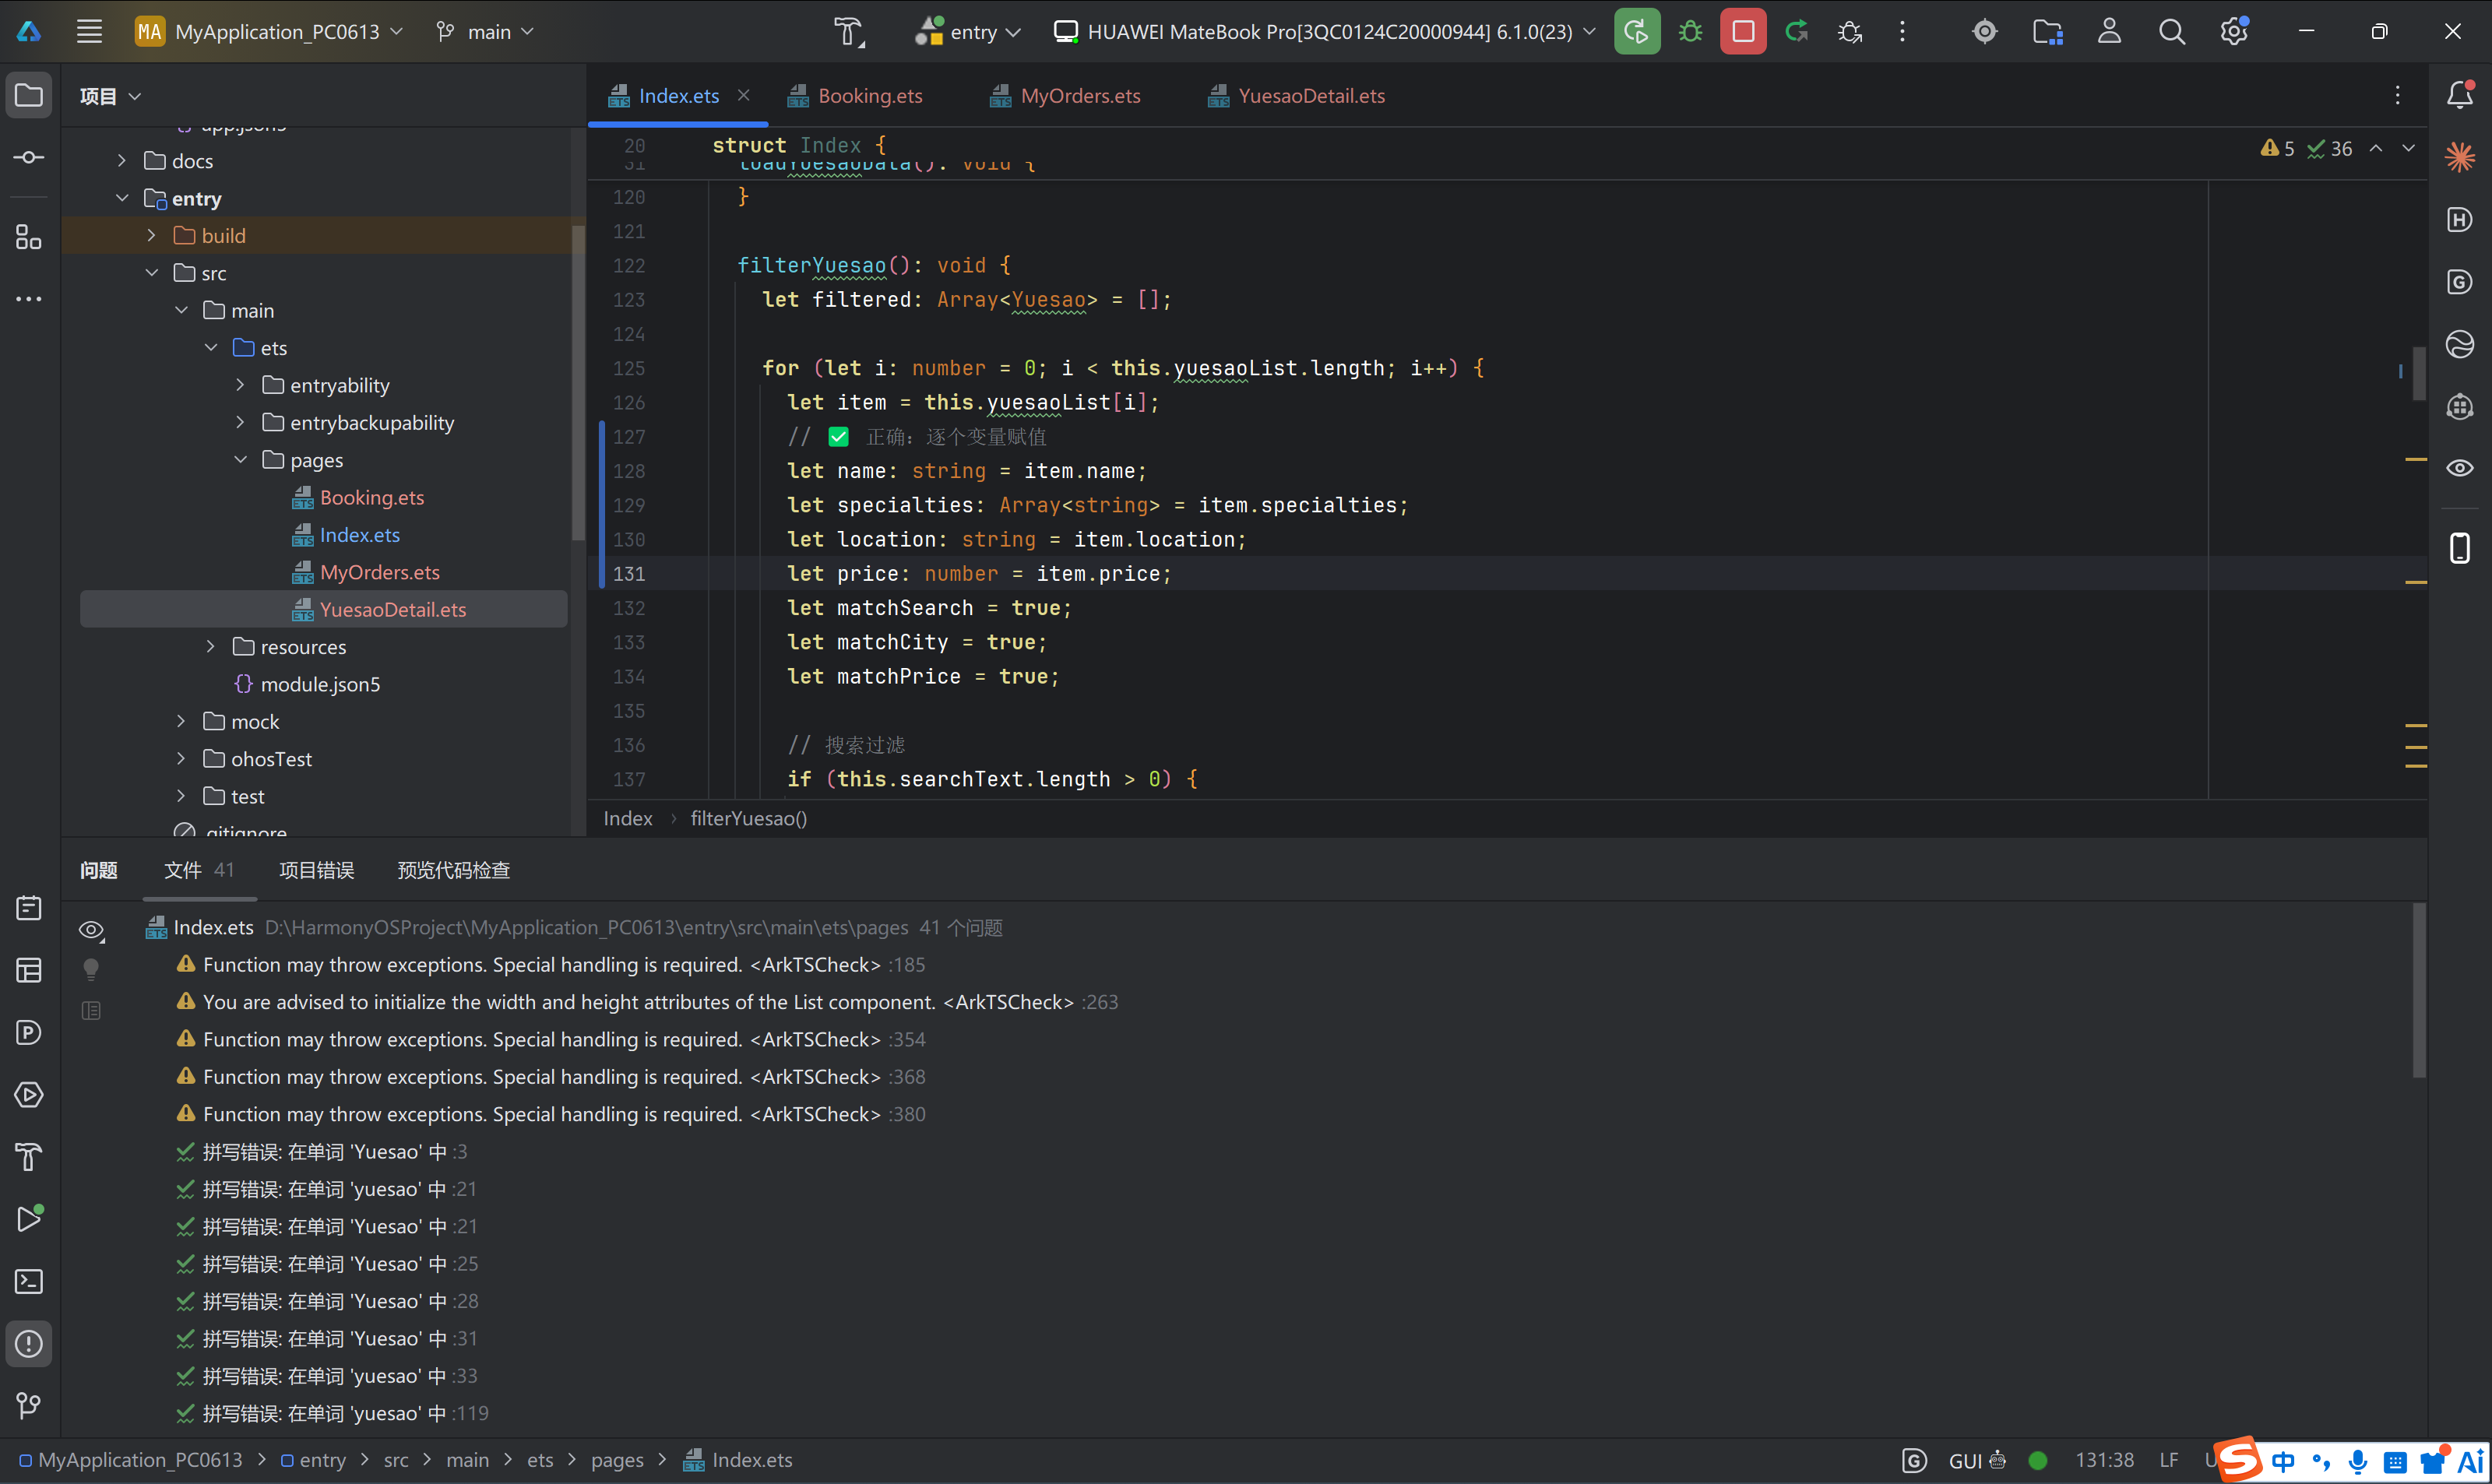This screenshot has width=2492, height=1484.
Task: Open the build hammer icon in left sidebar
Action: click(29, 1157)
